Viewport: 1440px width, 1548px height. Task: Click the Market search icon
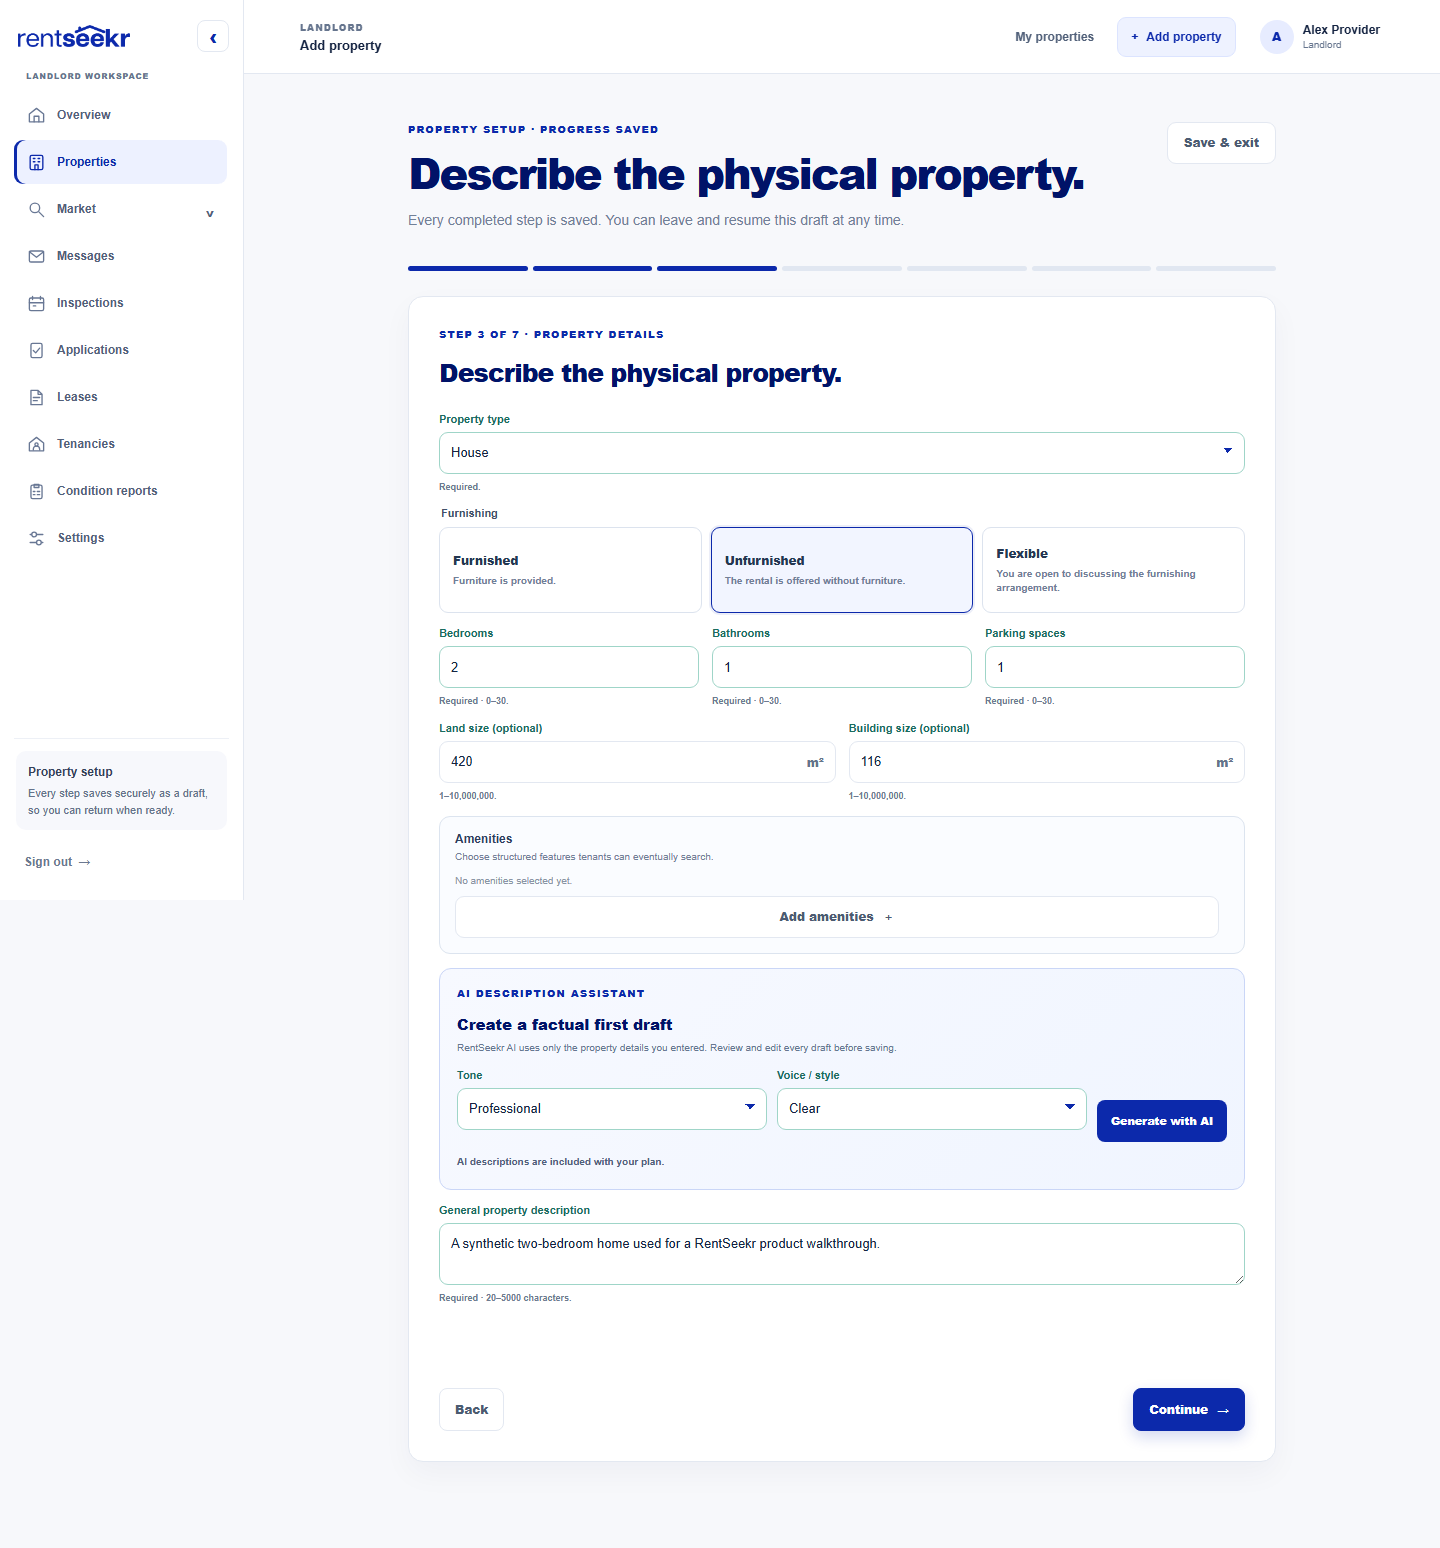pyautogui.click(x=37, y=209)
